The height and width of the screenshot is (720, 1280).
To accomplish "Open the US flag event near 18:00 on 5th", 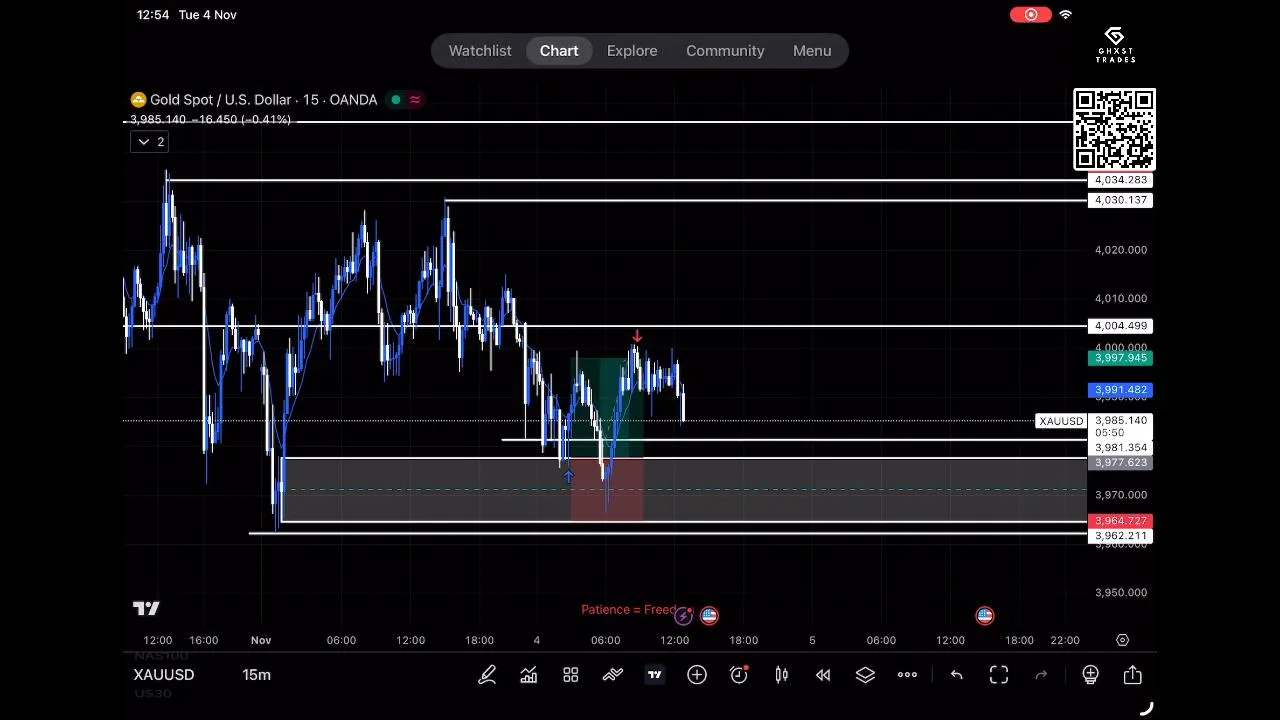I will click(x=985, y=616).
